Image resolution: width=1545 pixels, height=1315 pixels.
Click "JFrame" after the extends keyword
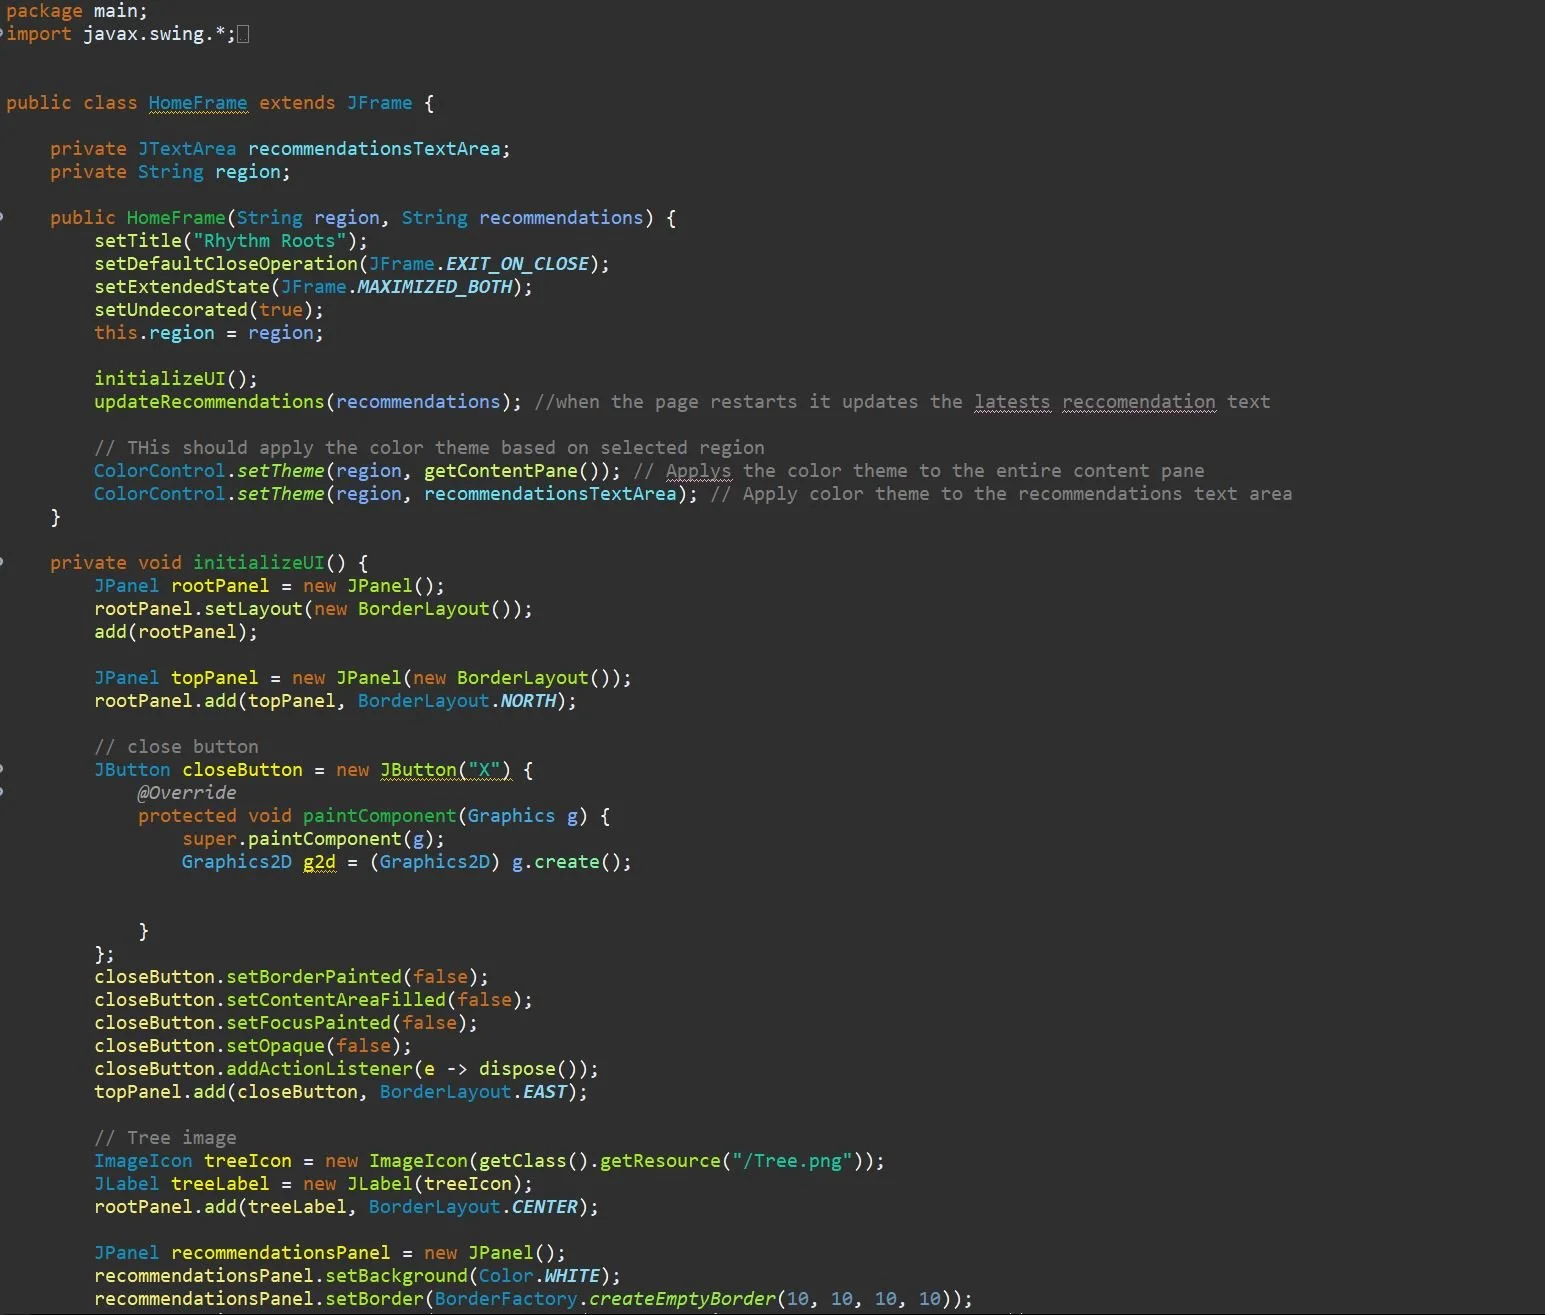click(x=380, y=103)
